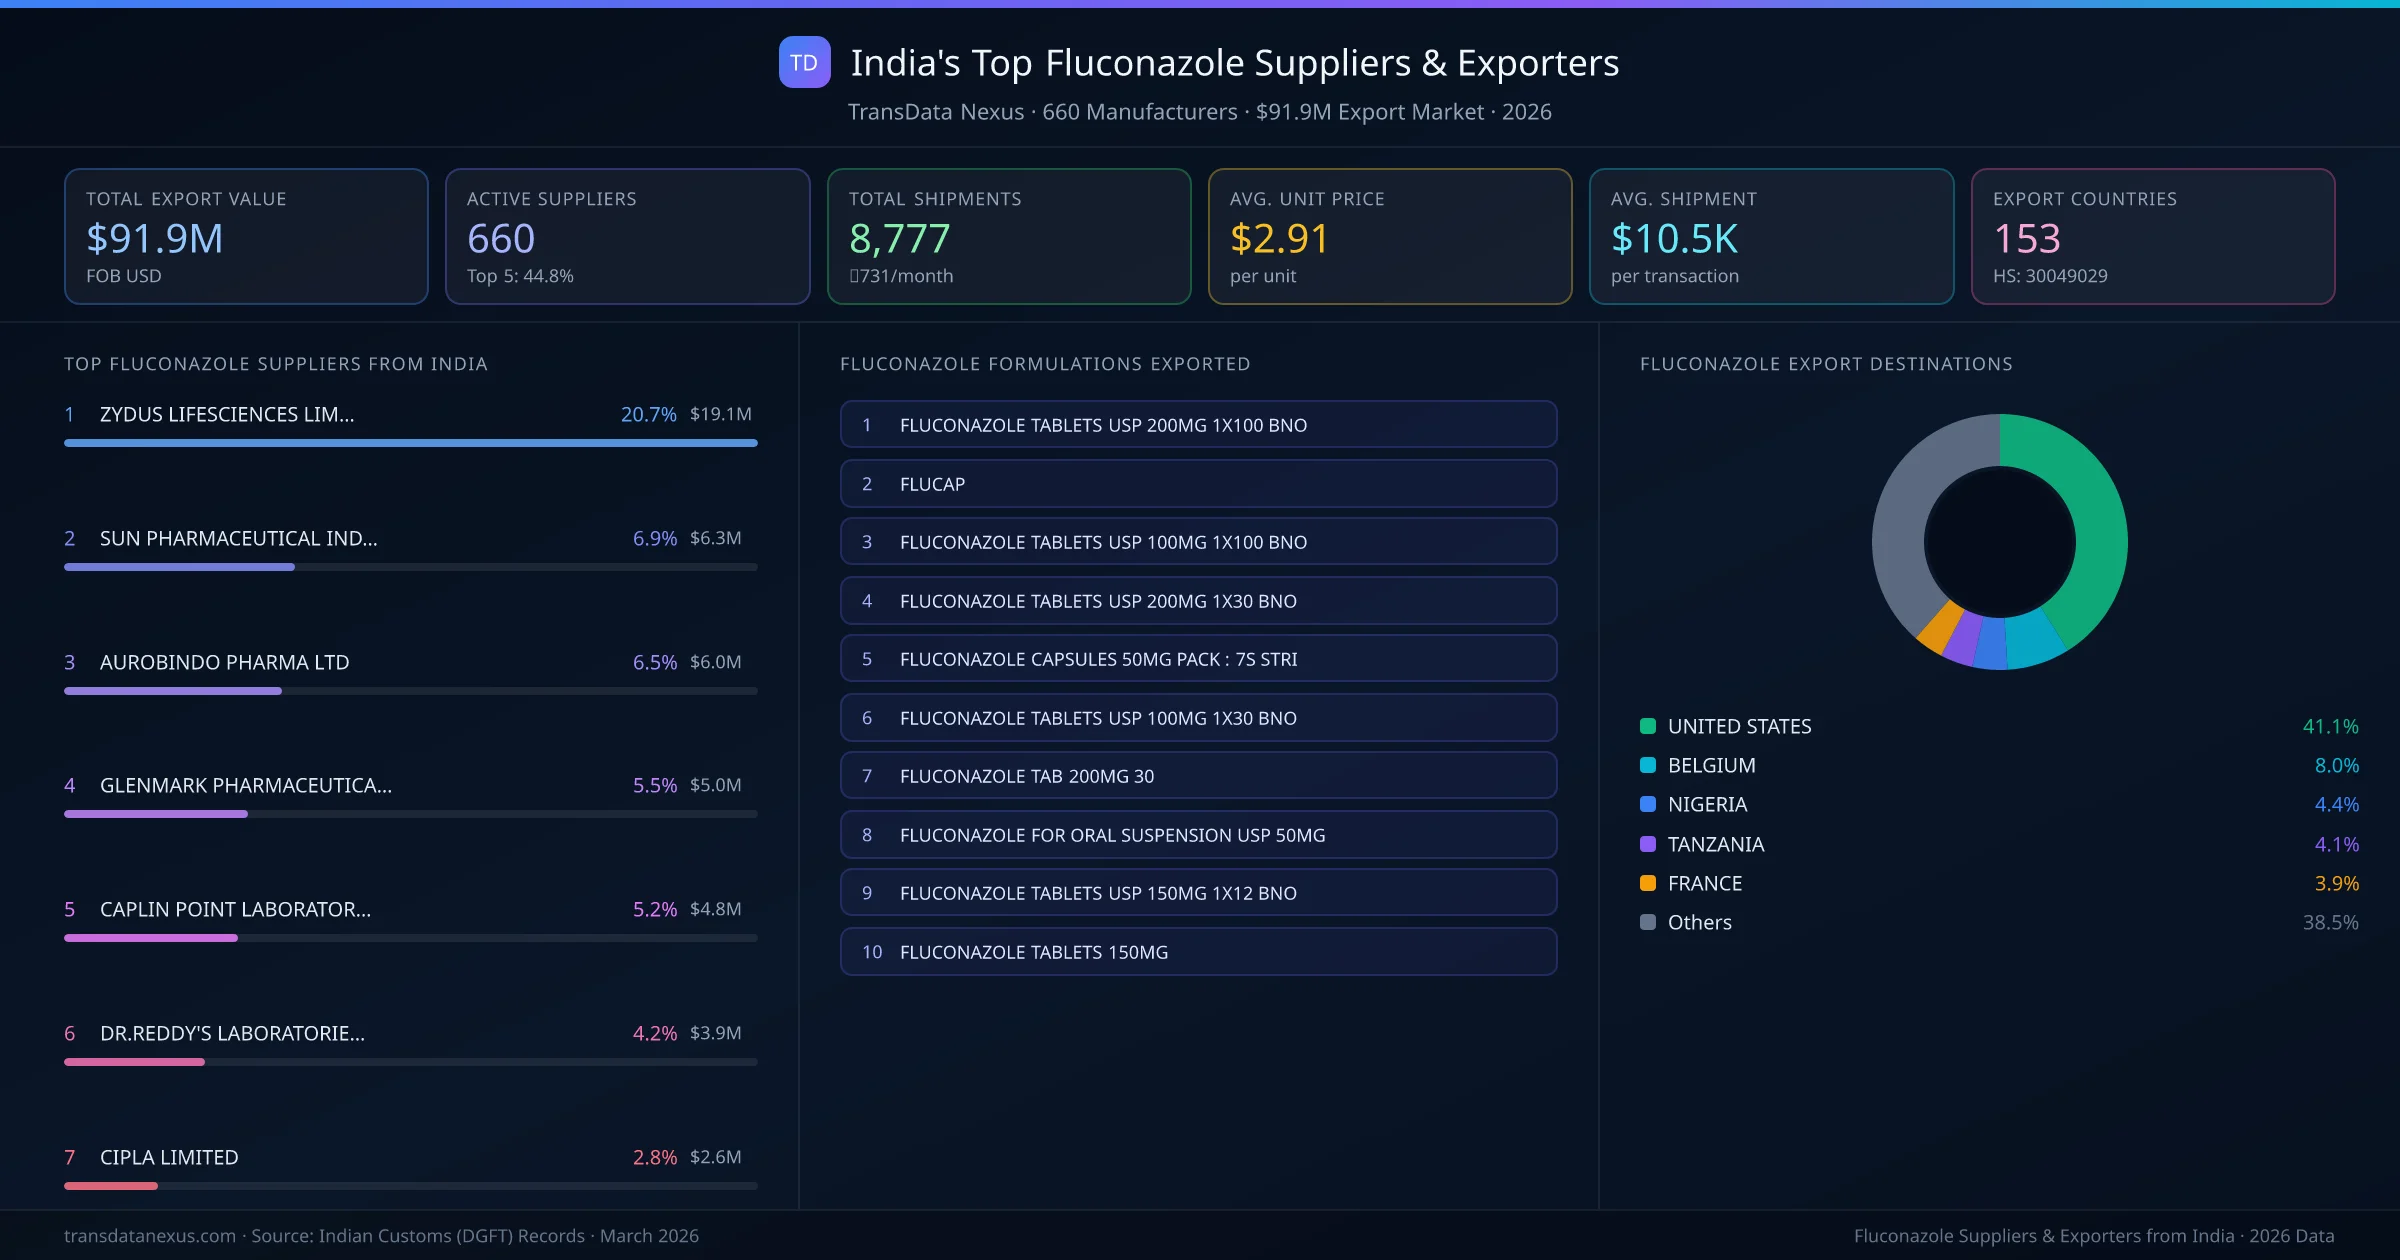Select the Avg. Shipment stat card
This screenshot has width=2400, height=1260.
[1772, 236]
